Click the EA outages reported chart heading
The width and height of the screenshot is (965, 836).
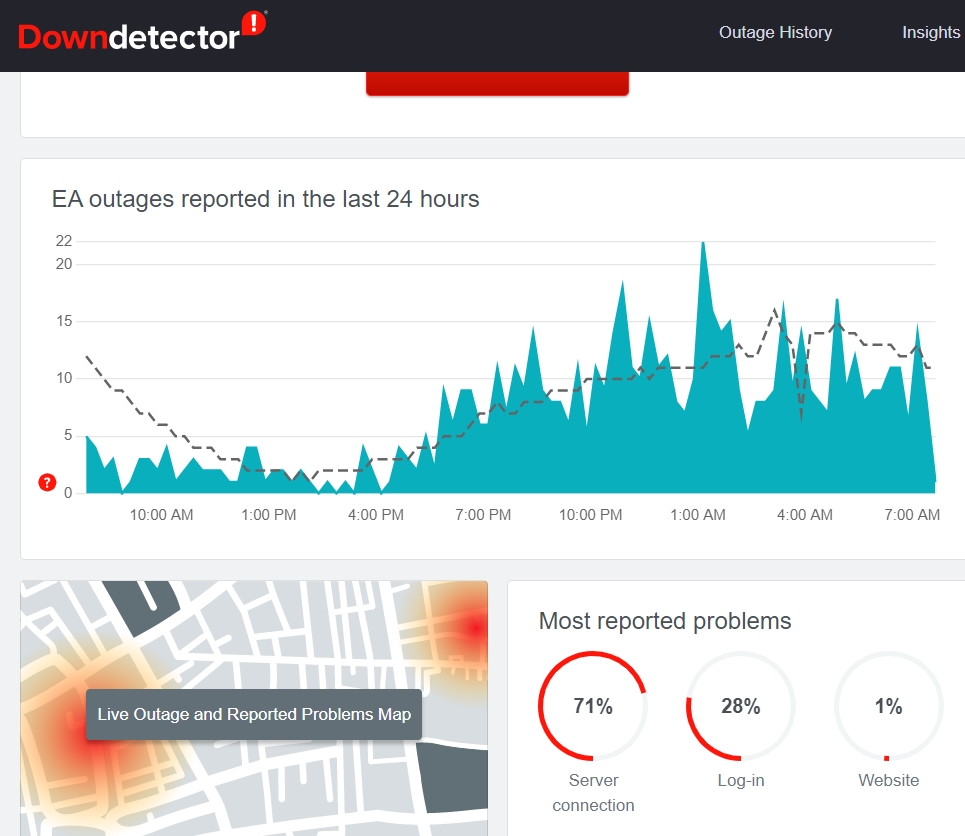266,199
